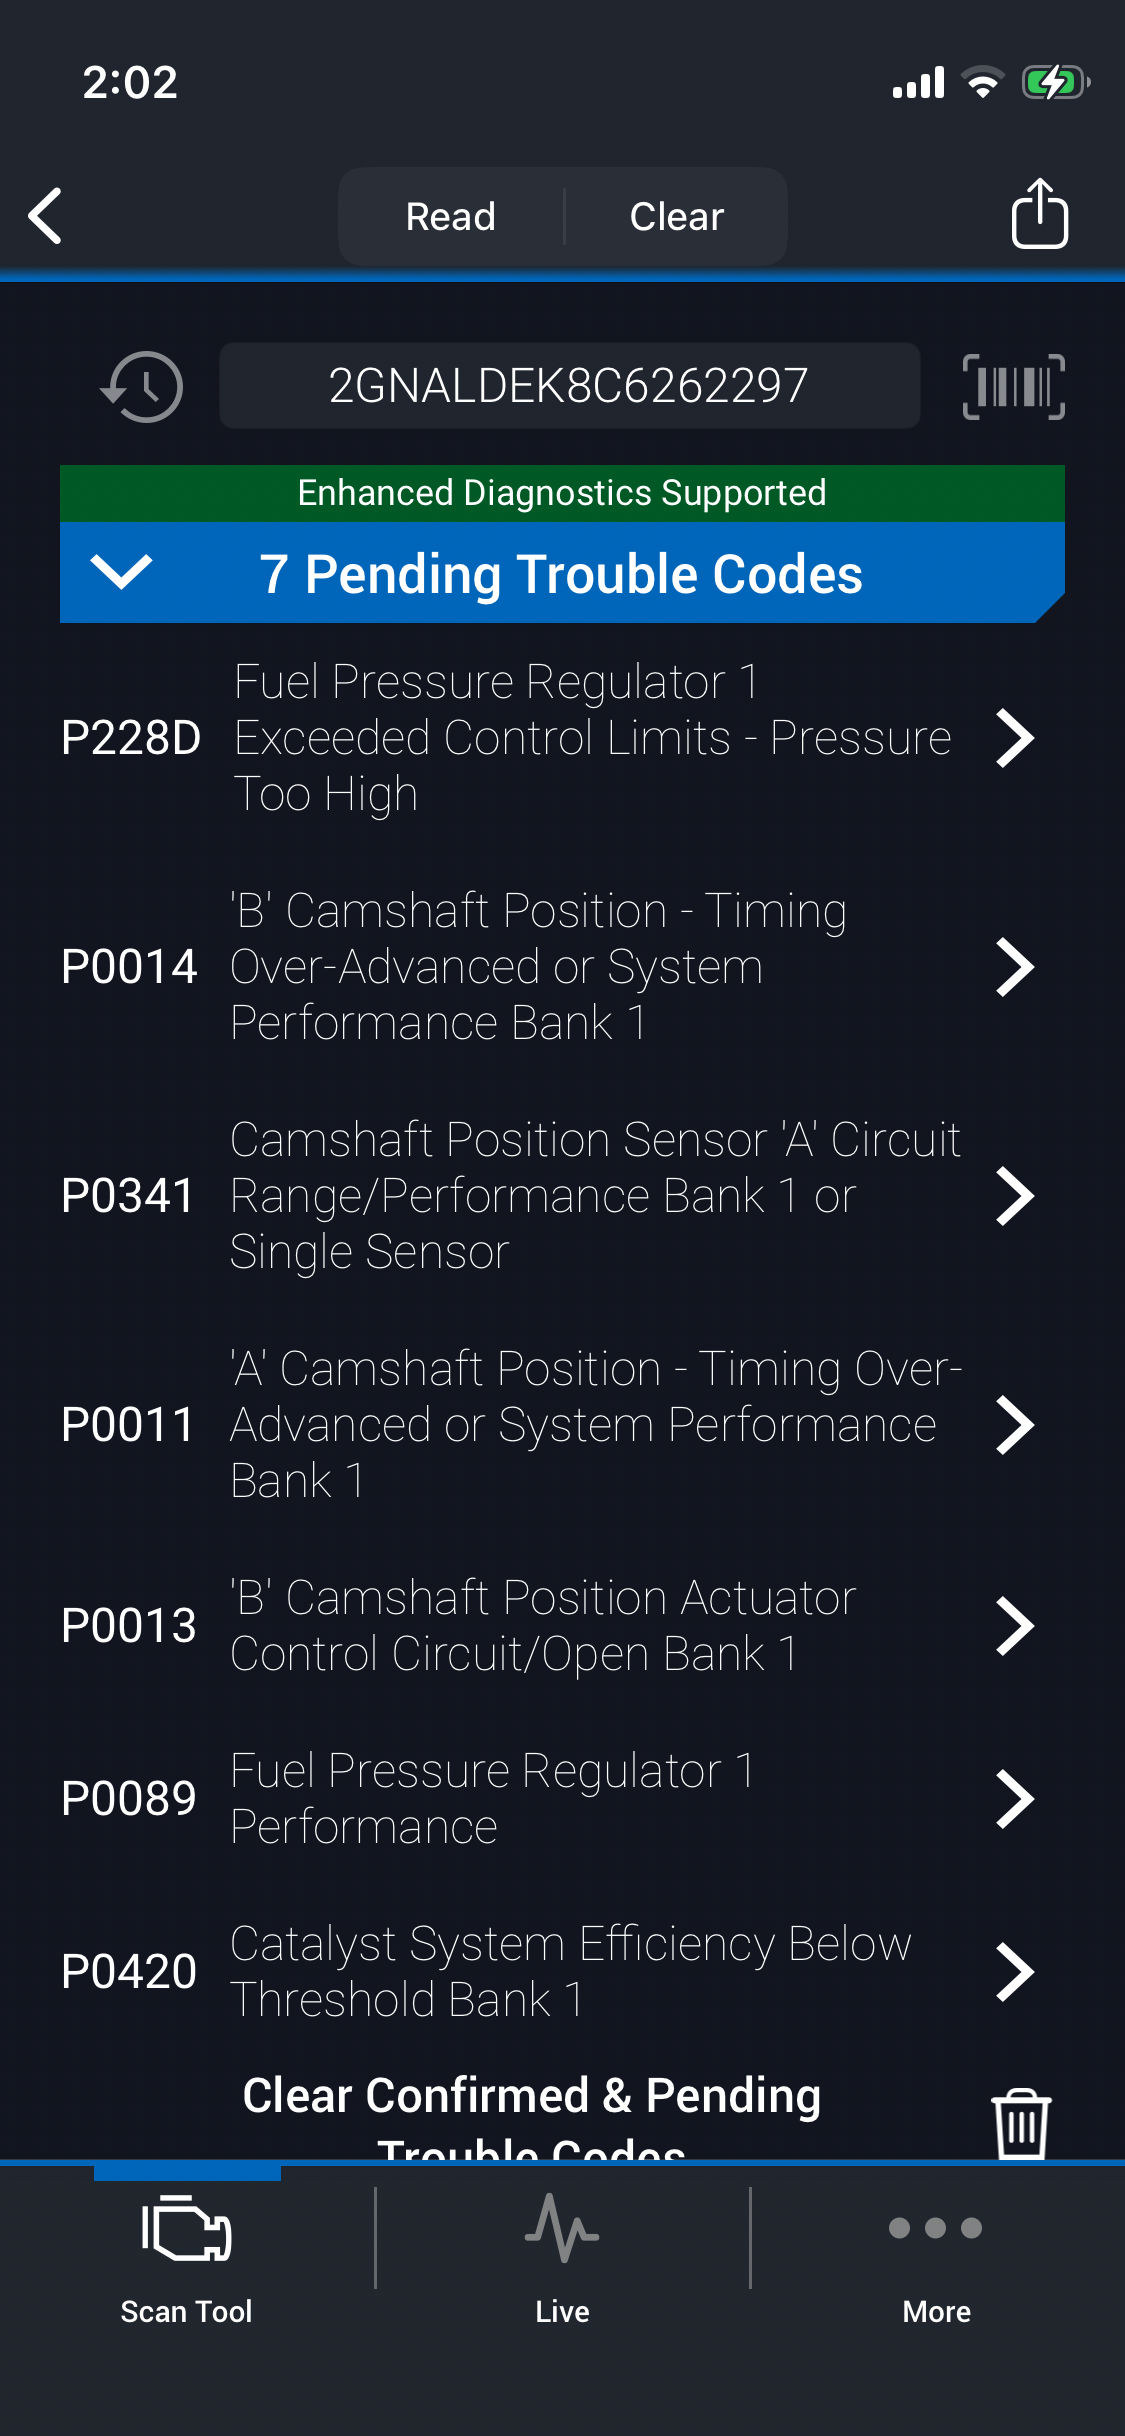This screenshot has width=1125, height=2436.
Task: Scan VIN with barcode icon
Action: (1013, 387)
